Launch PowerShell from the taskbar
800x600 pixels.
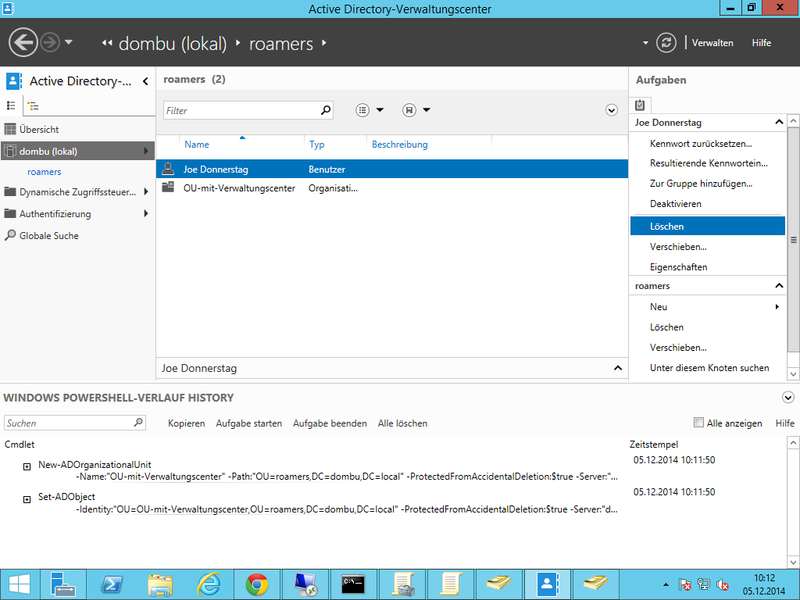click(111, 585)
